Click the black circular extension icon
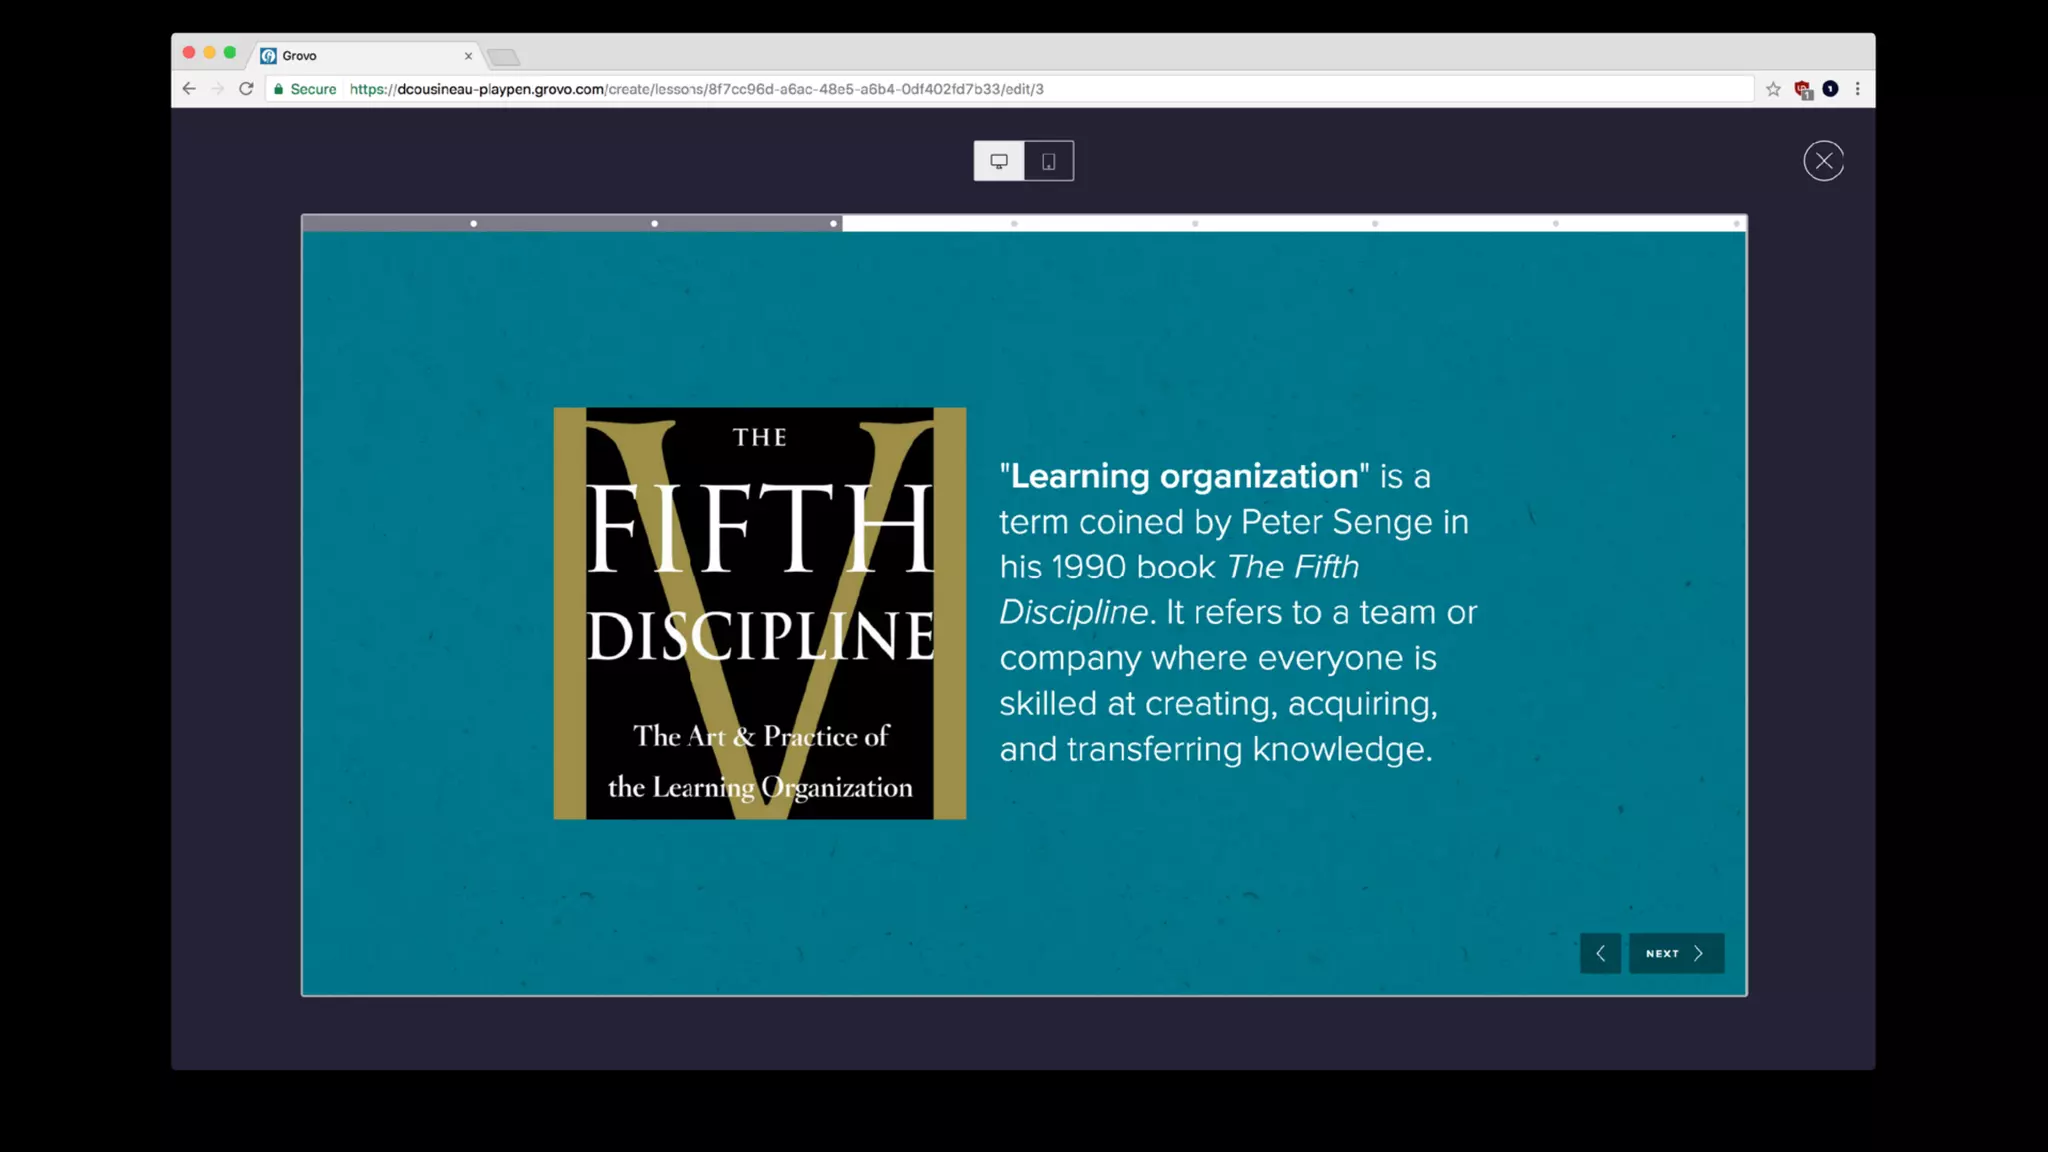The height and width of the screenshot is (1152, 2048). 1830,89
